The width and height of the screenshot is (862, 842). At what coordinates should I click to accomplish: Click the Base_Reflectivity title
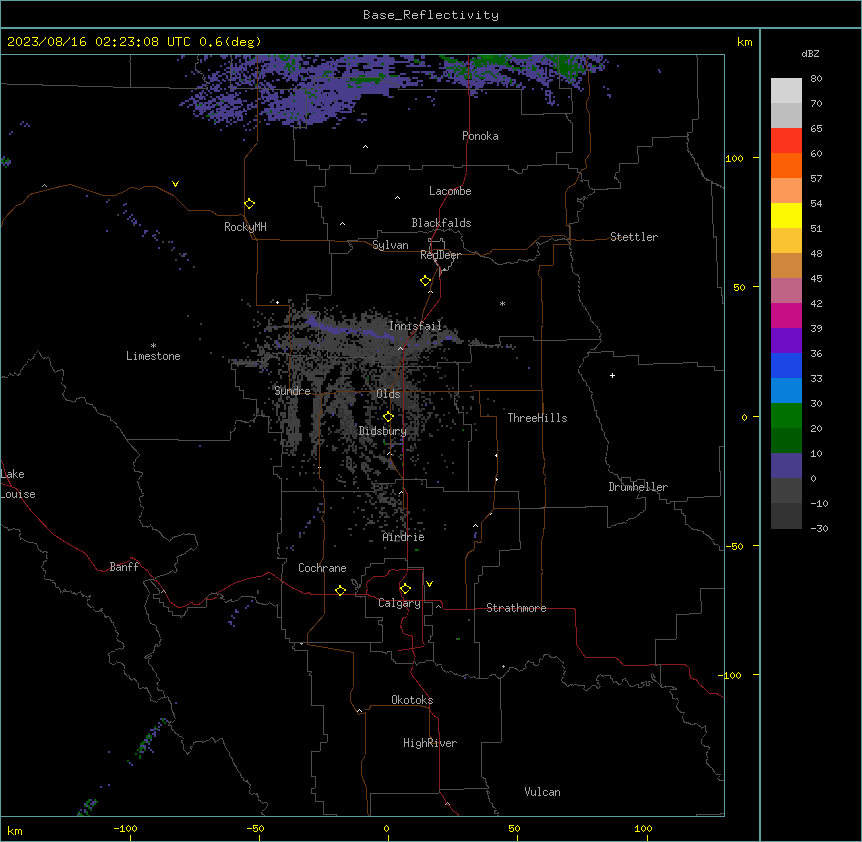pos(431,15)
